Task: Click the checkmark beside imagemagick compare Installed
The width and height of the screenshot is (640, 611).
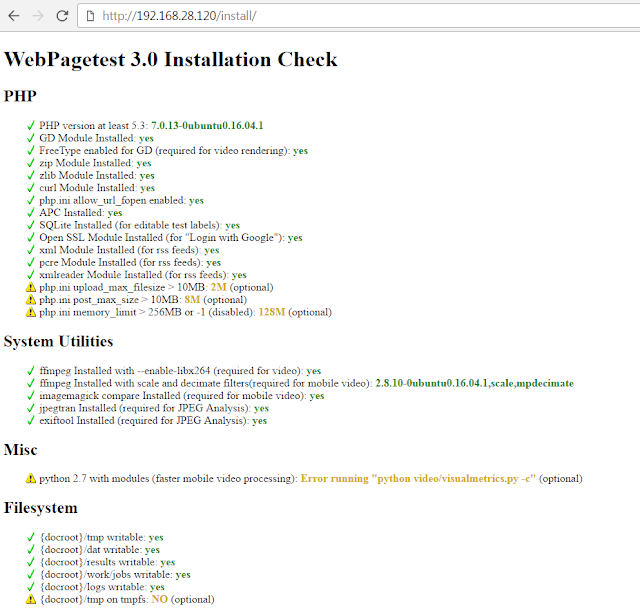Action: point(31,395)
